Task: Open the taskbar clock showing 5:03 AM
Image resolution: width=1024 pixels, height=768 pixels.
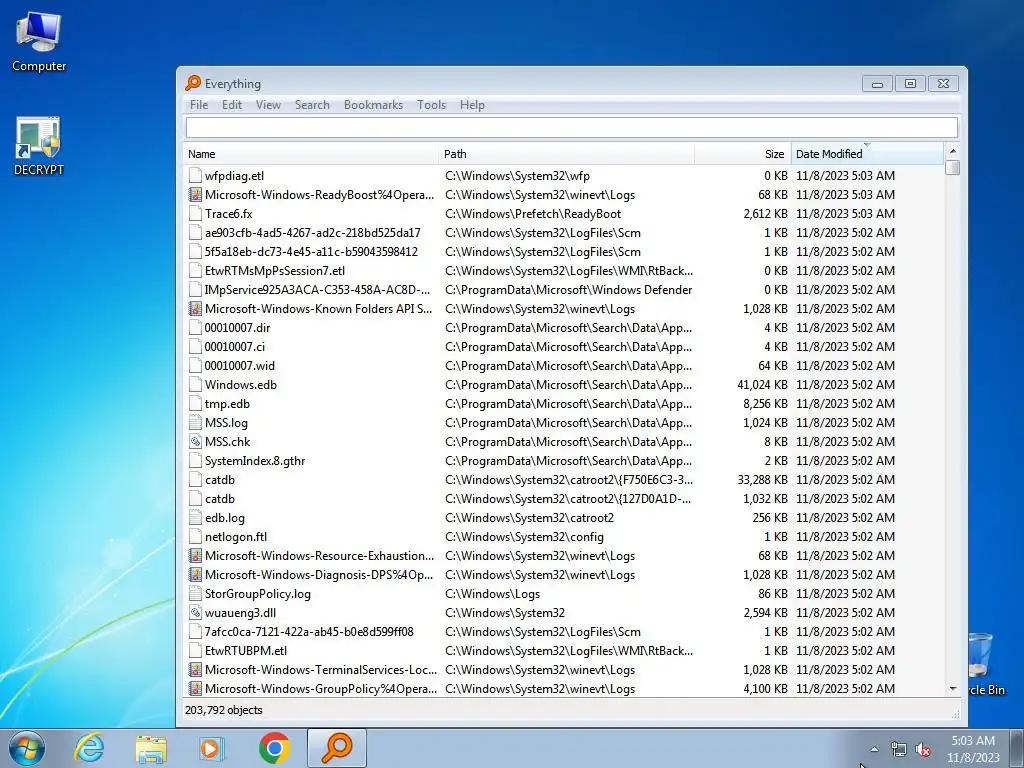Action: pyautogui.click(x=973, y=749)
